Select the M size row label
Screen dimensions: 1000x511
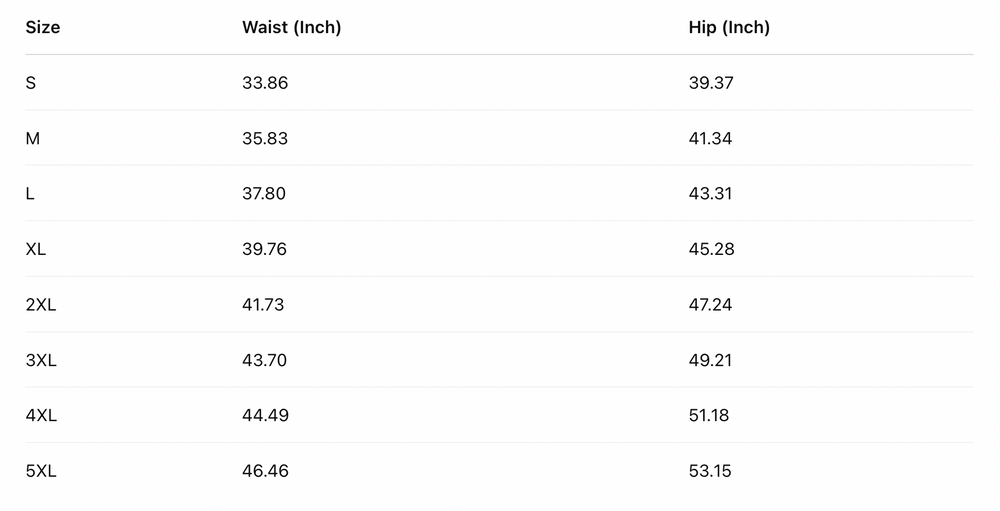(x=33, y=139)
